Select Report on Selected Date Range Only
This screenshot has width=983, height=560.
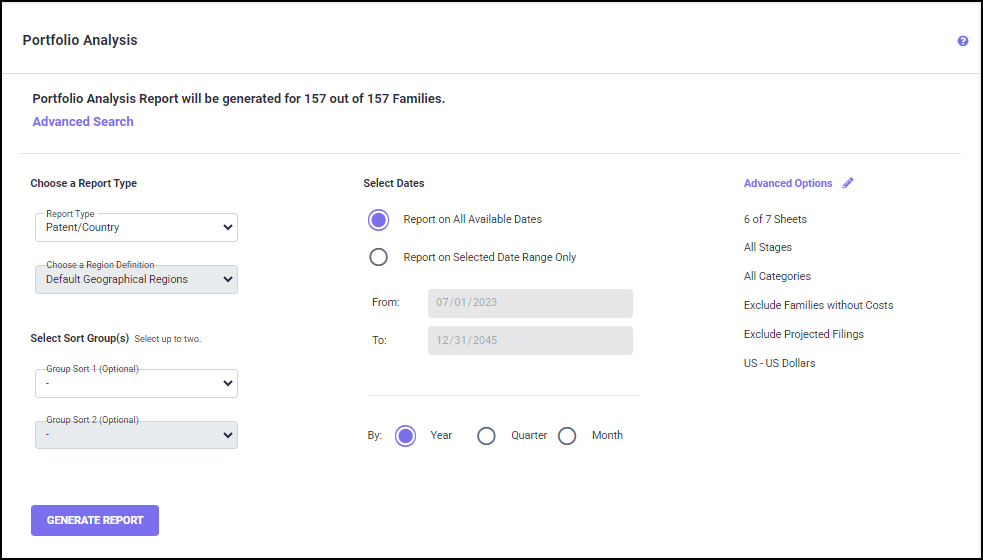(x=378, y=257)
